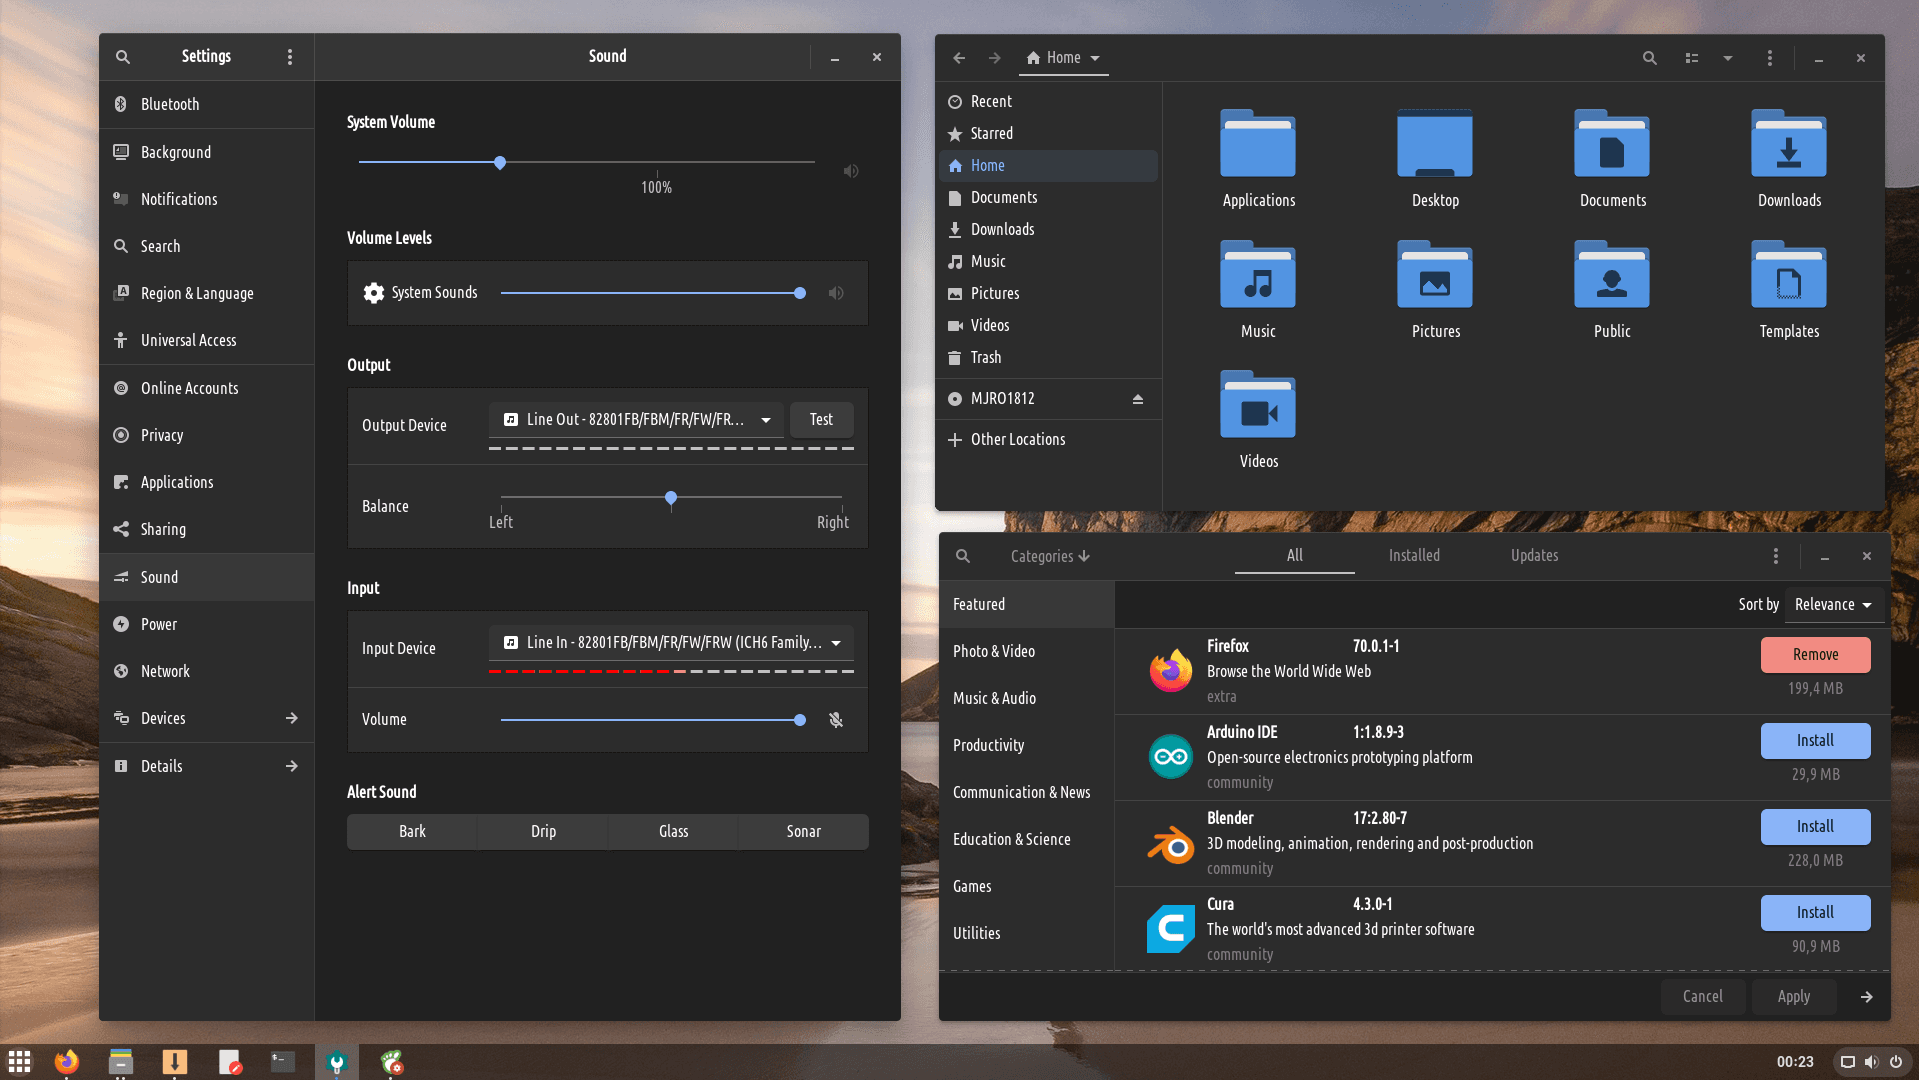Open the Videos folder icon
The image size is (1919, 1080).
pos(1257,407)
